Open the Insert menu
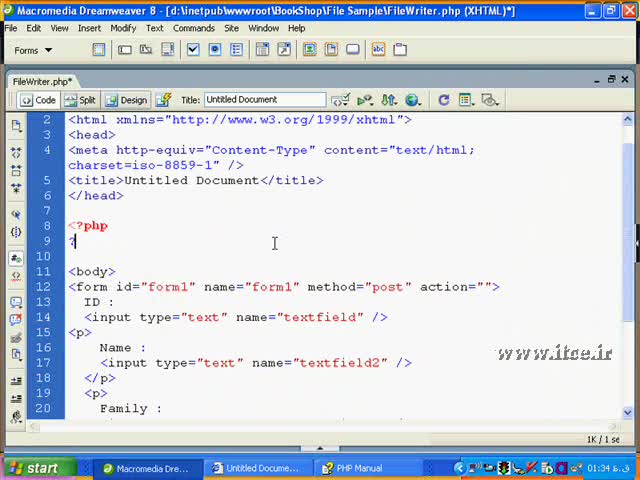The width and height of the screenshot is (640, 480). (89, 28)
